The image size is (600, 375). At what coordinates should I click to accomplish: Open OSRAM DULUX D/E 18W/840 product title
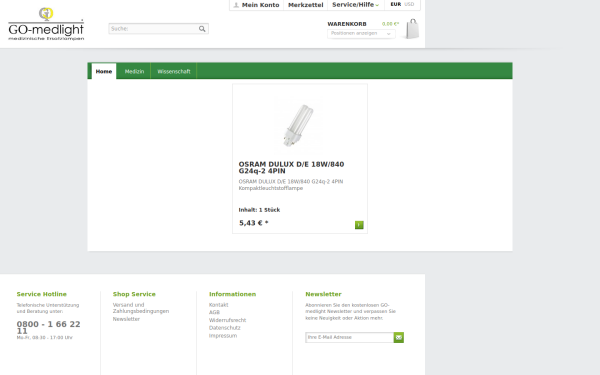point(291,168)
